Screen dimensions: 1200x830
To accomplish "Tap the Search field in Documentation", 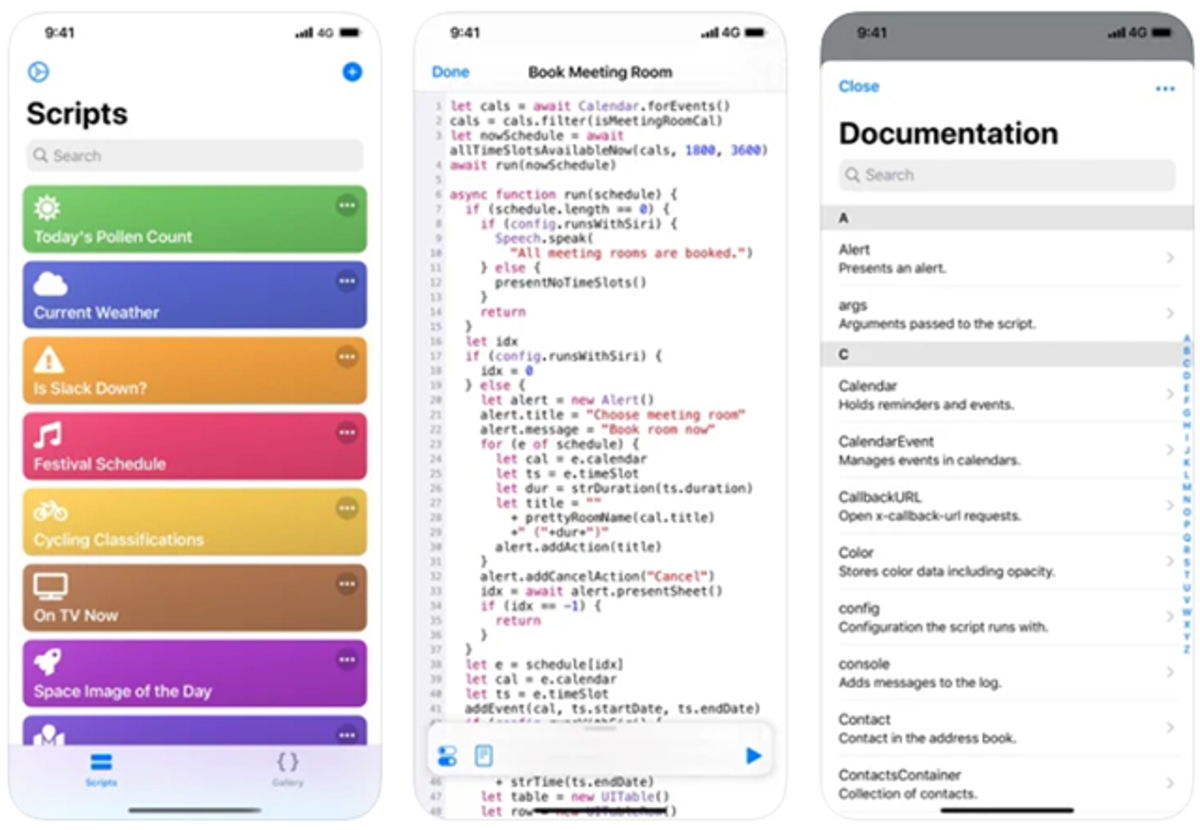I will click(1005, 175).
